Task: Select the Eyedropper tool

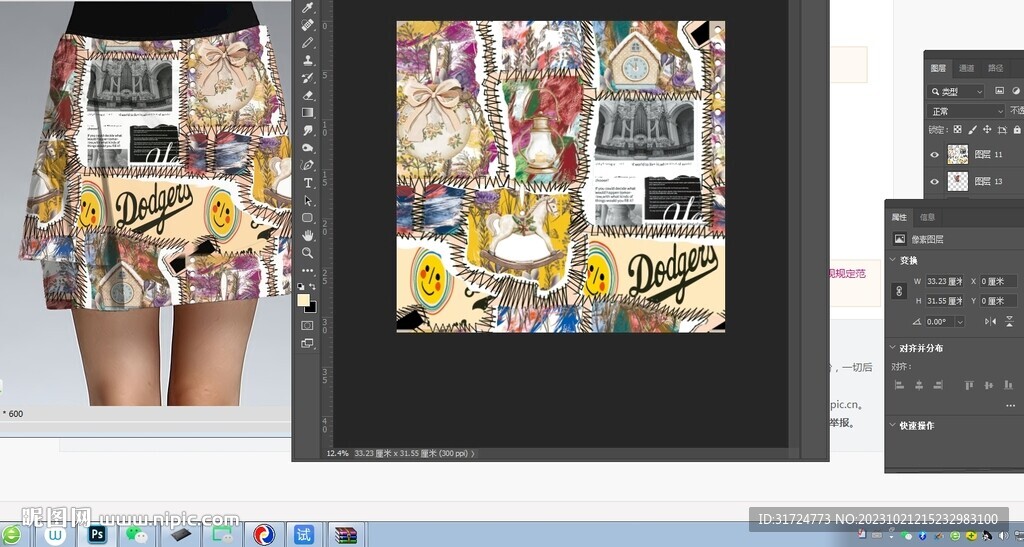Action: tap(308, 8)
